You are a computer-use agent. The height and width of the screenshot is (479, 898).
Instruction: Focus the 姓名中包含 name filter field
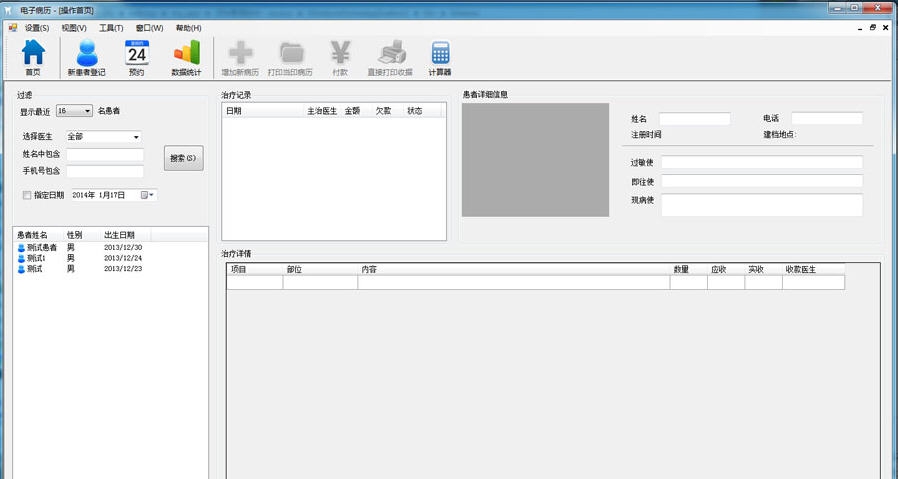pos(105,154)
